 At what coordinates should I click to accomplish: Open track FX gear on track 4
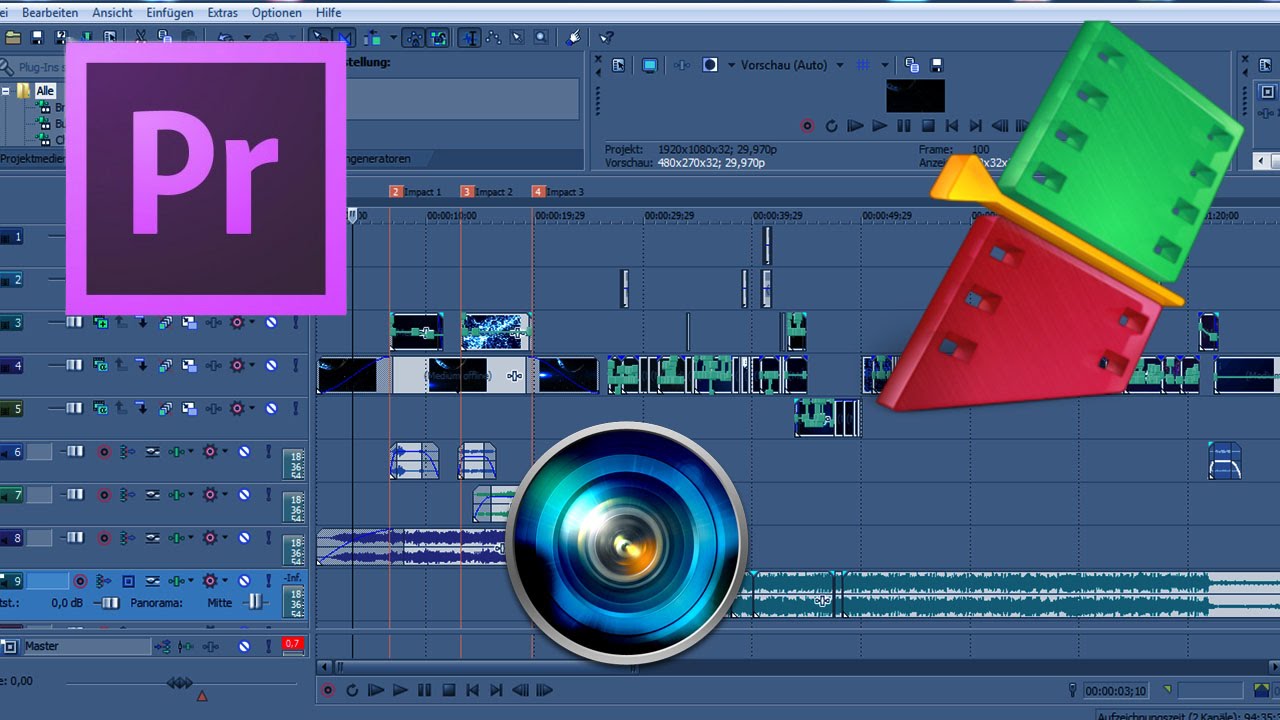[x=237, y=365]
